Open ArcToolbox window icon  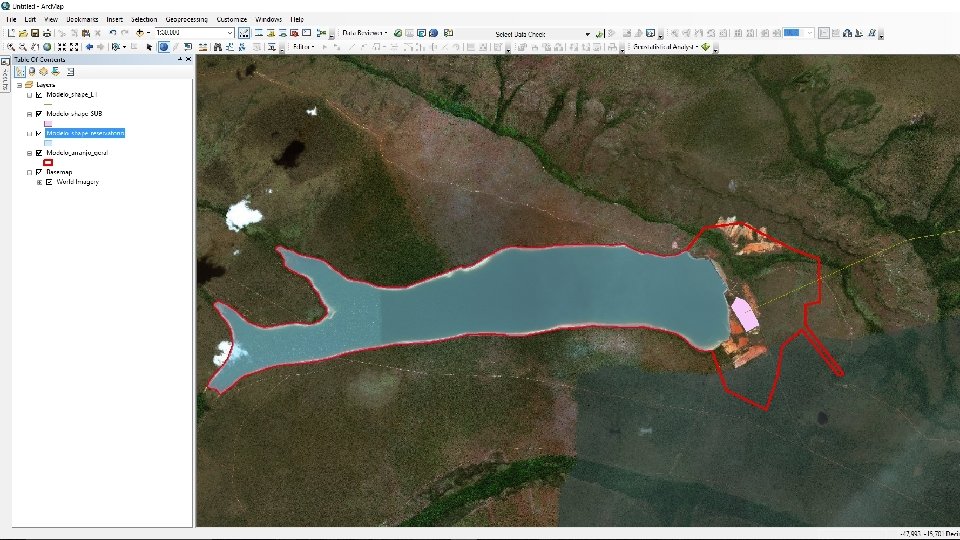click(x=294, y=33)
